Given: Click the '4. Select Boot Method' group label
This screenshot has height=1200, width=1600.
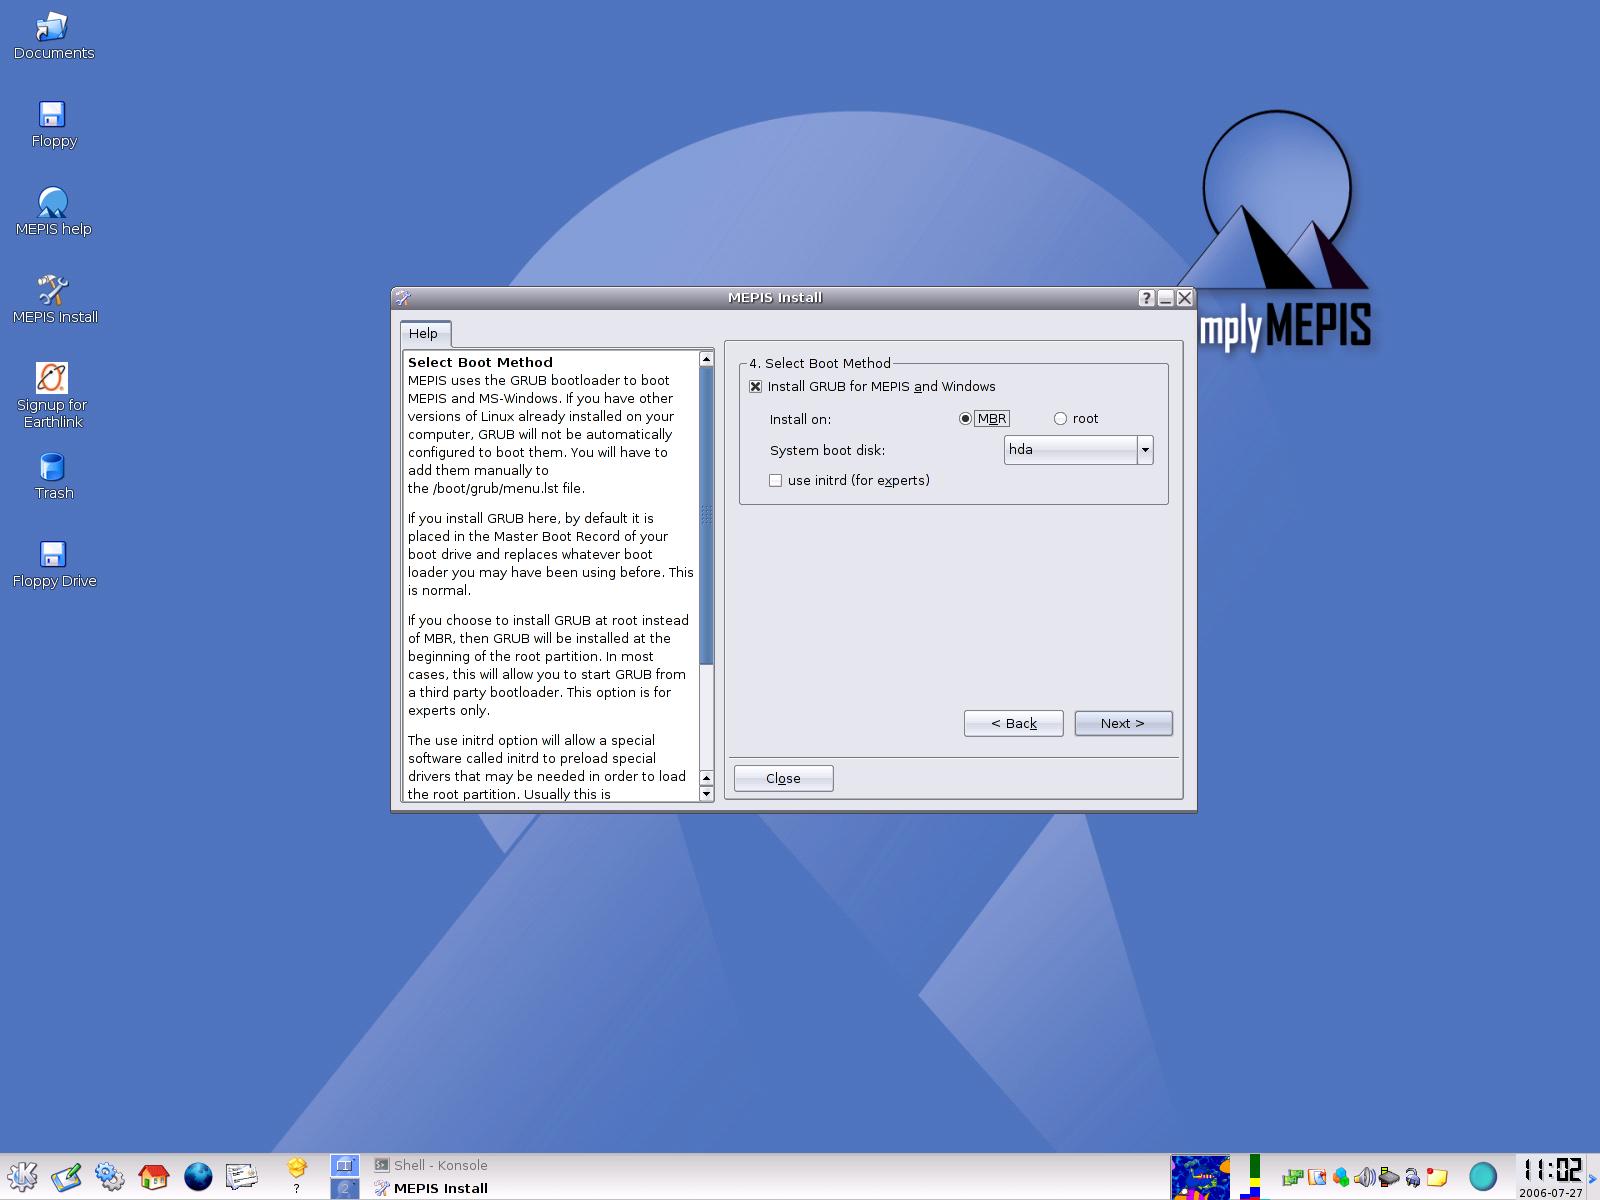Looking at the screenshot, I should [x=820, y=364].
